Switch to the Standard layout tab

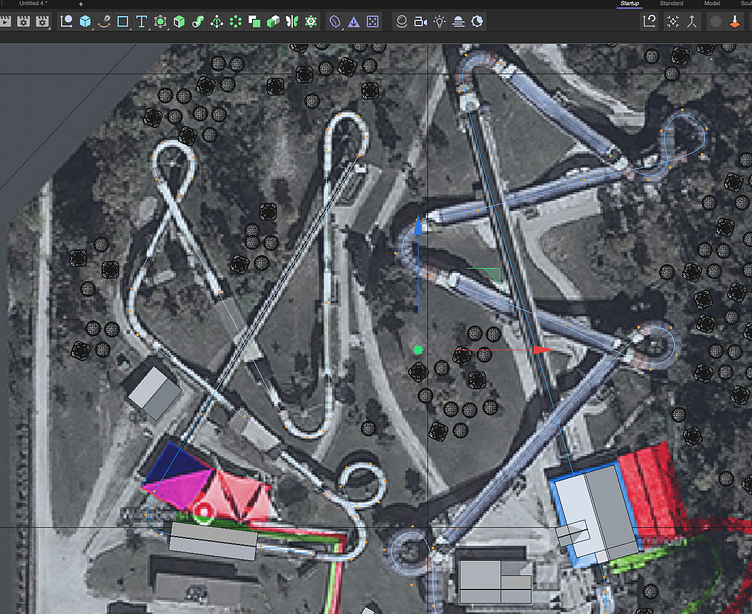pyautogui.click(x=671, y=4)
